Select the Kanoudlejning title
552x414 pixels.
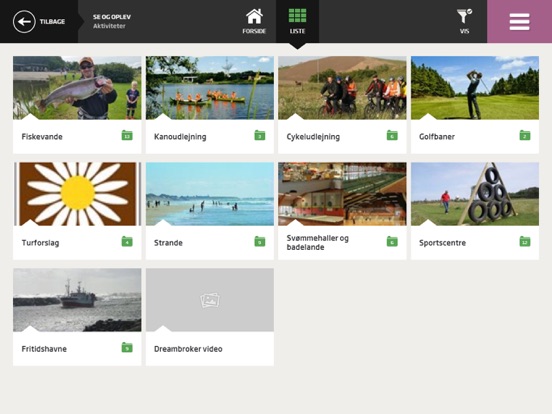180,137
